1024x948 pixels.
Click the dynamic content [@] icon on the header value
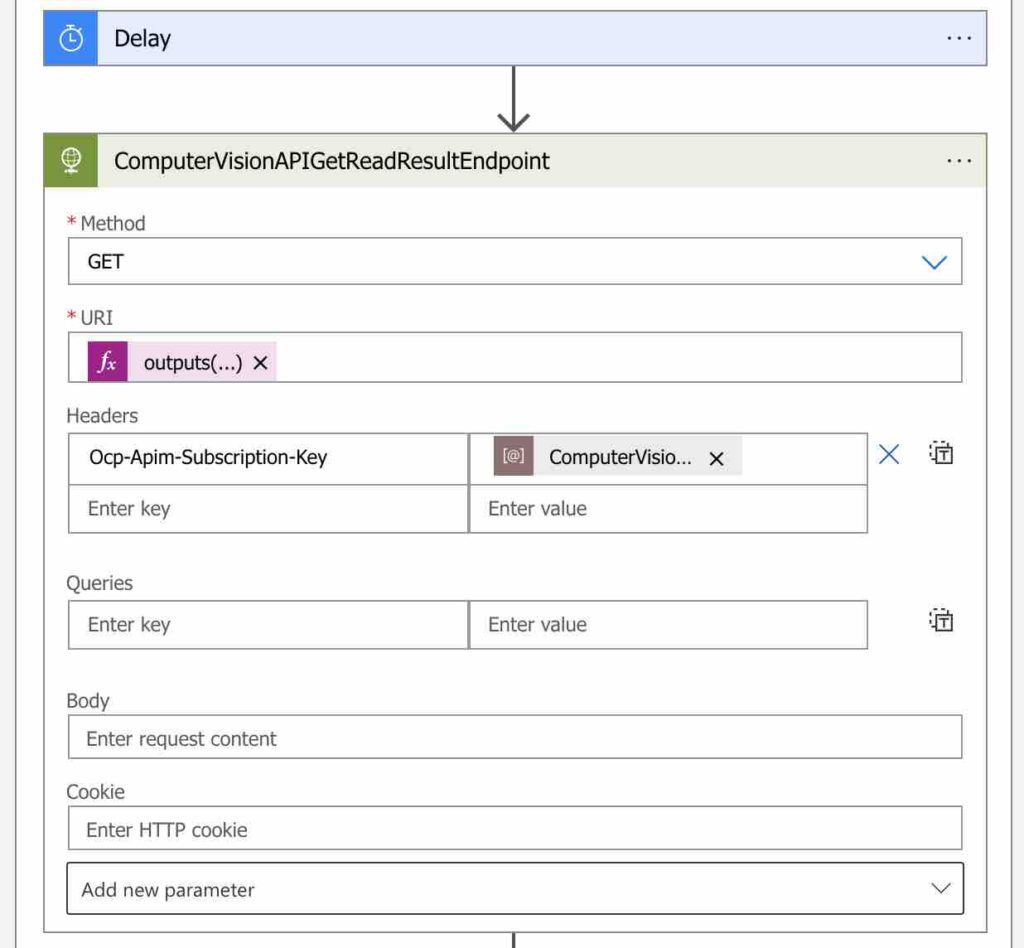tap(513, 456)
